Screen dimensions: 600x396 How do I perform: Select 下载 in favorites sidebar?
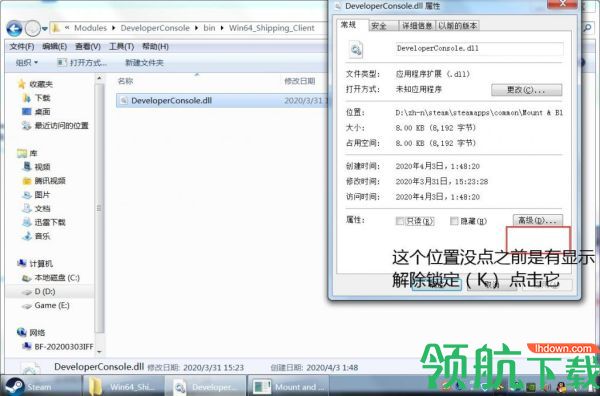(42, 98)
